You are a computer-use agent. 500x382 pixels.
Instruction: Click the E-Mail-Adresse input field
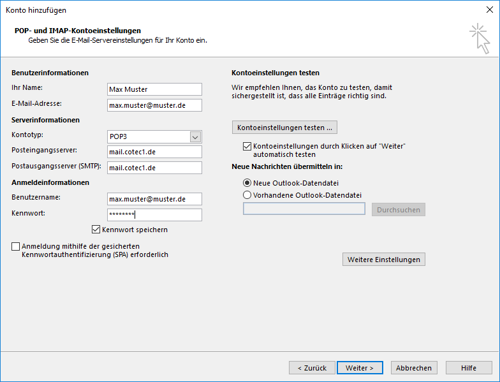point(155,105)
